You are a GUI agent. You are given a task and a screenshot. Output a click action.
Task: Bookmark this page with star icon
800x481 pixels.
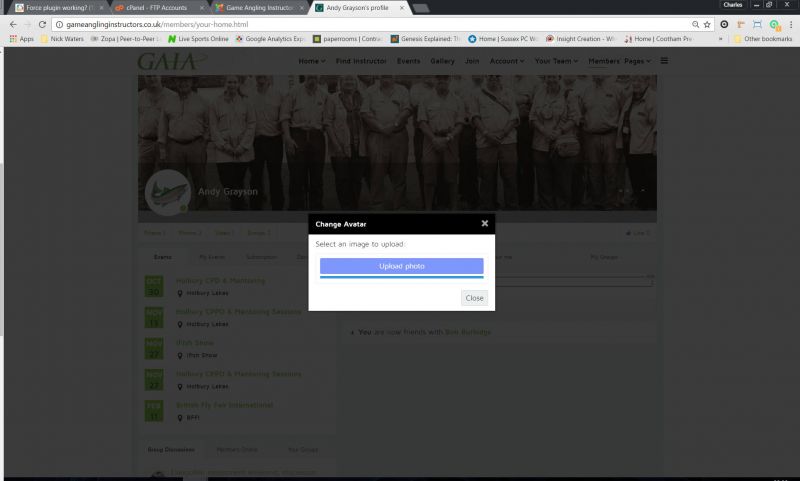[x=707, y=24]
